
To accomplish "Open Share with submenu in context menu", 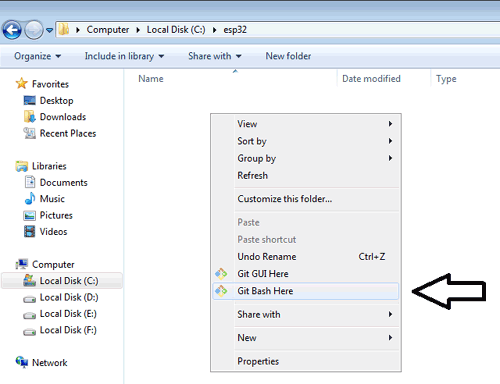I will tap(306, 314).
